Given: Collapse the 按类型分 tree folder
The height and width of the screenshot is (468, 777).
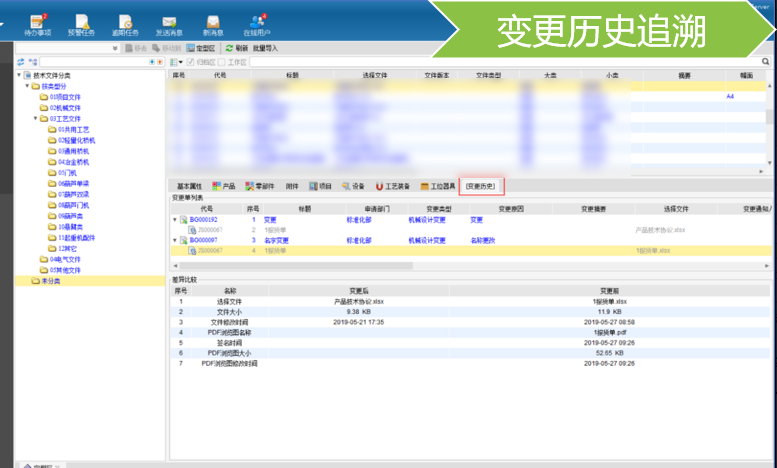Looking at the screenshot, I should [28, 86].
